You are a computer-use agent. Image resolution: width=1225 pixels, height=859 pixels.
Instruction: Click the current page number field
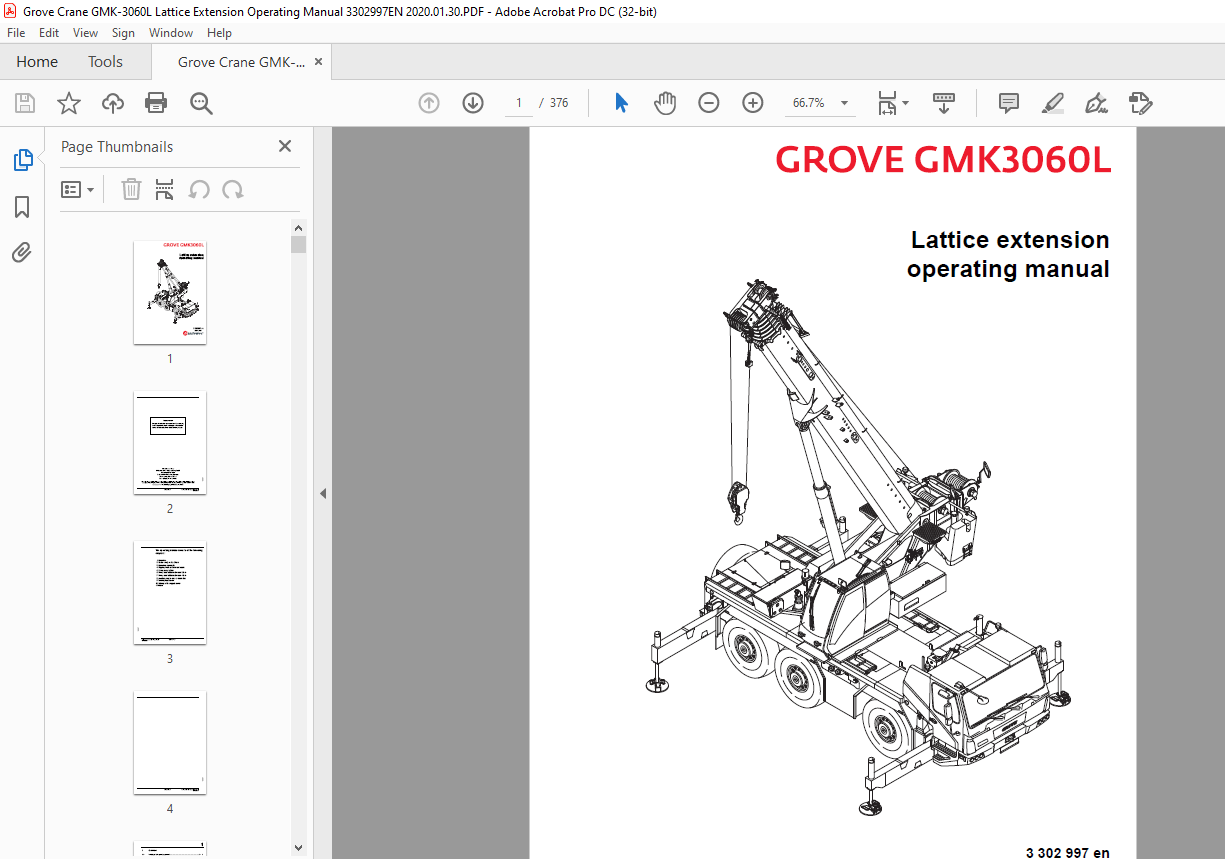[519, 103]
